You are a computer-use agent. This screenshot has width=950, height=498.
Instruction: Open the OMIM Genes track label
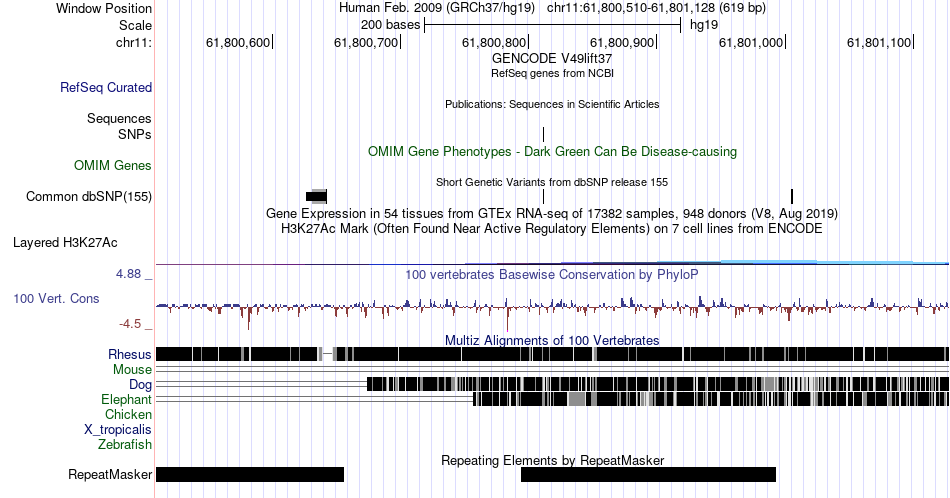112,165
